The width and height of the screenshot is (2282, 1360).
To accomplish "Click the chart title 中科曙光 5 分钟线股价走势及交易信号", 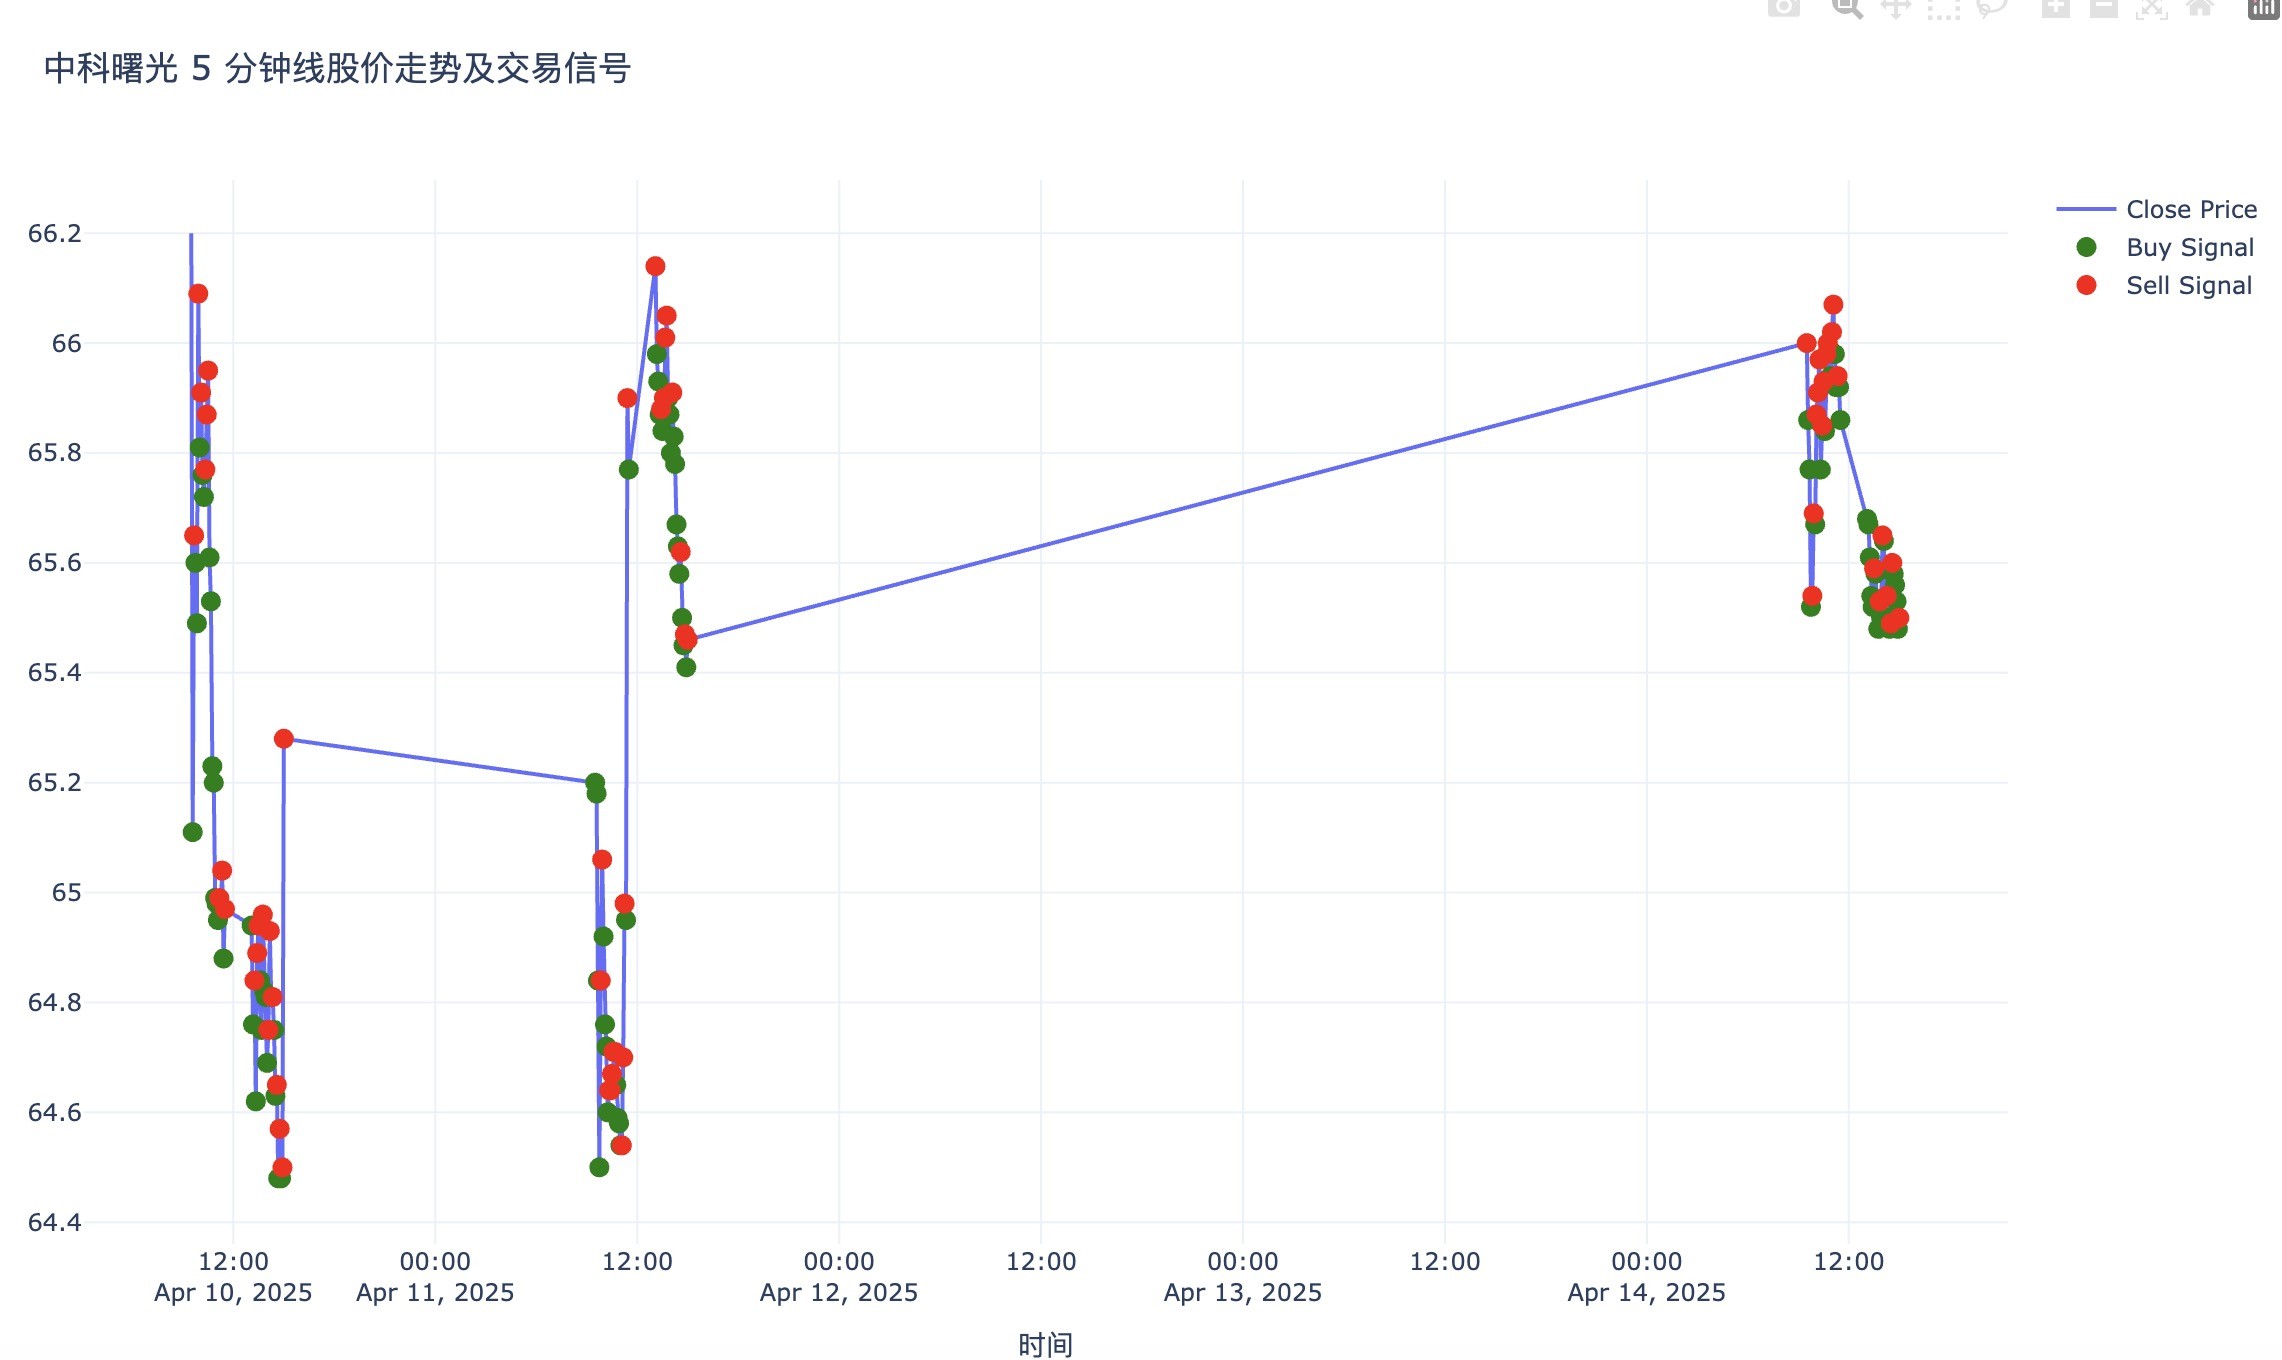I will (337, 68).
